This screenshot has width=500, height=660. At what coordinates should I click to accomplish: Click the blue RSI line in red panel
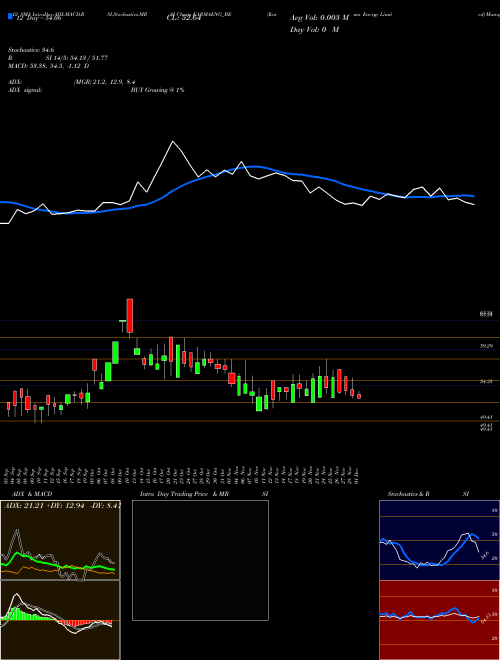click(429, 615)
